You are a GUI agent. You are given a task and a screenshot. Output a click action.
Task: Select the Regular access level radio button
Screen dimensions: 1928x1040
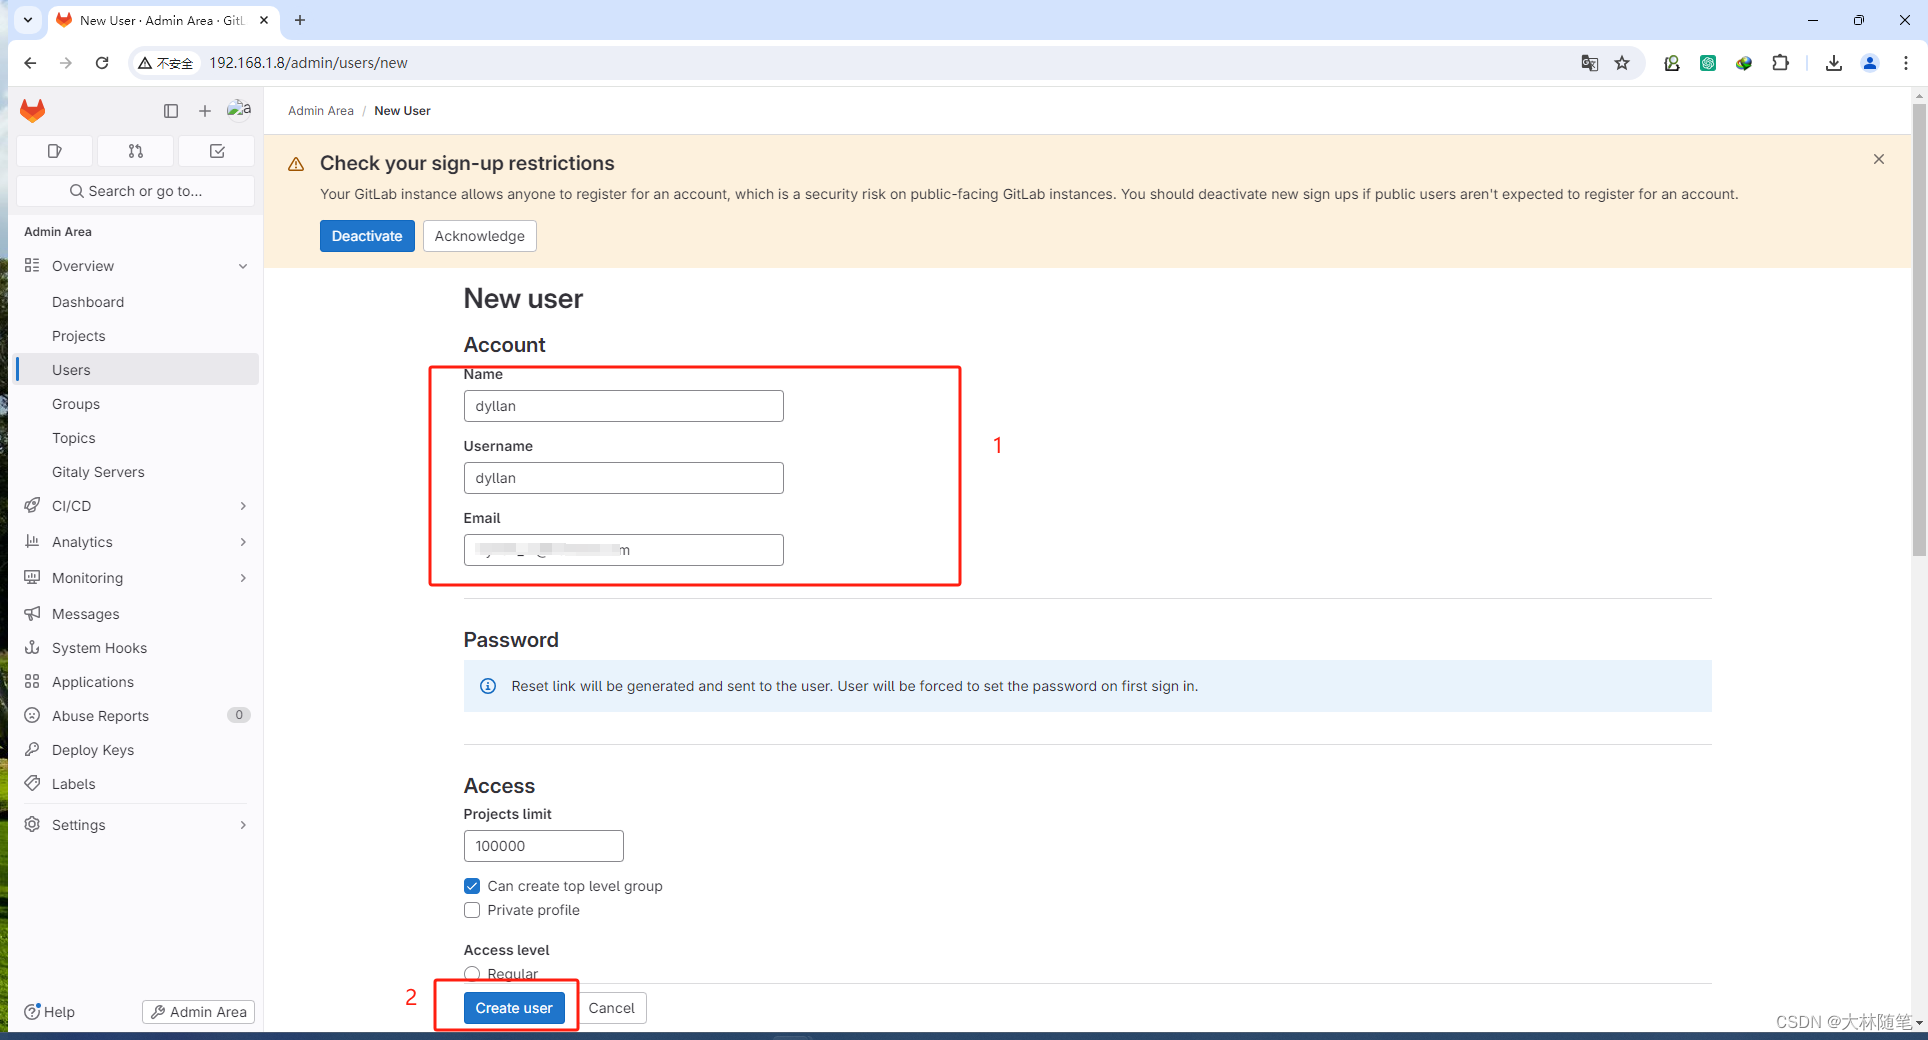(x=471, y=972)
